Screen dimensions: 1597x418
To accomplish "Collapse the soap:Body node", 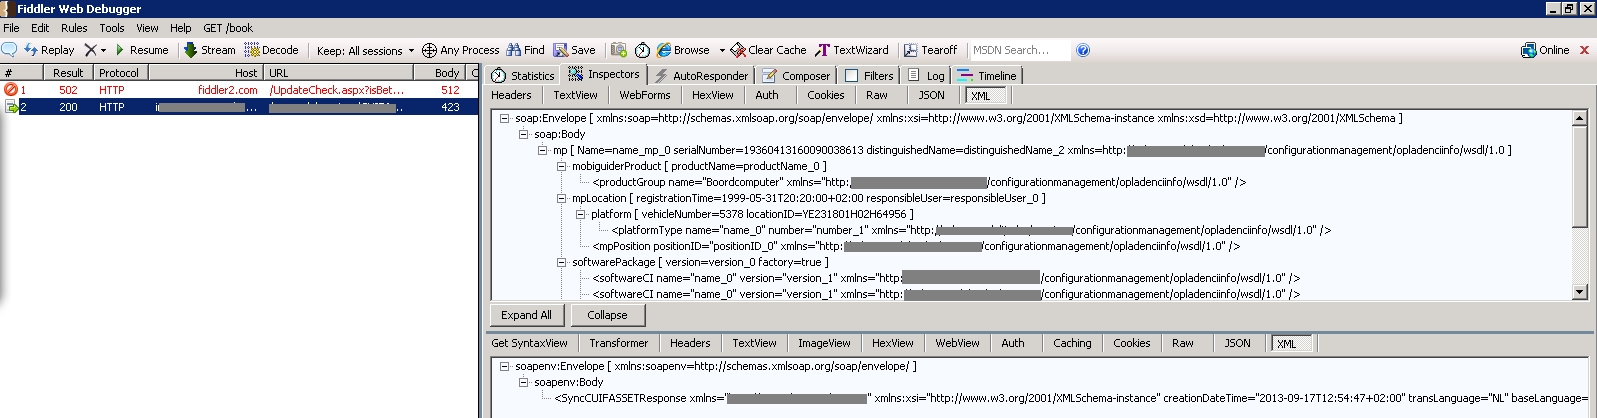I will coord(523,134).
